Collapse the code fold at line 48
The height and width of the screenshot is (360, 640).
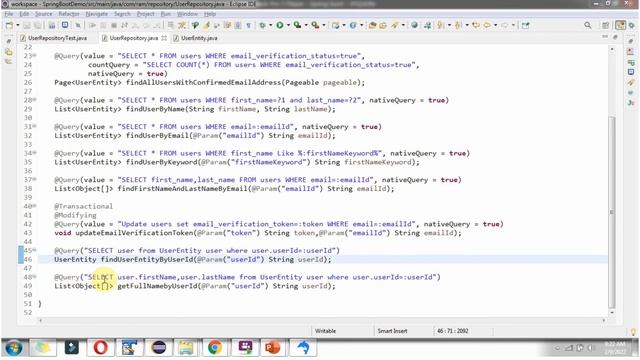(x=35, y=277)
